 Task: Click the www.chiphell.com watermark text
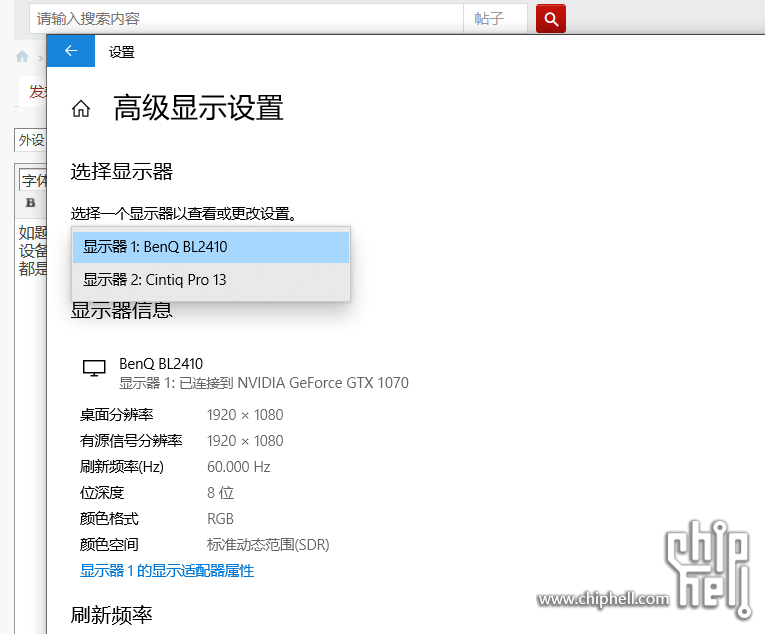click(603, 600)
